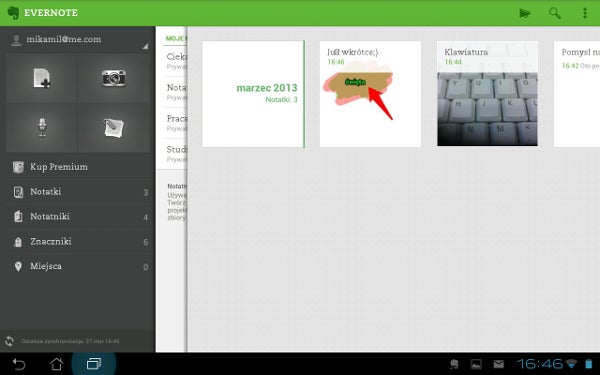Image resolution: width=600 pixels, height=375 pixels.
Task: Tap the picture notification icon in status bar
Action: click(476, 364)
